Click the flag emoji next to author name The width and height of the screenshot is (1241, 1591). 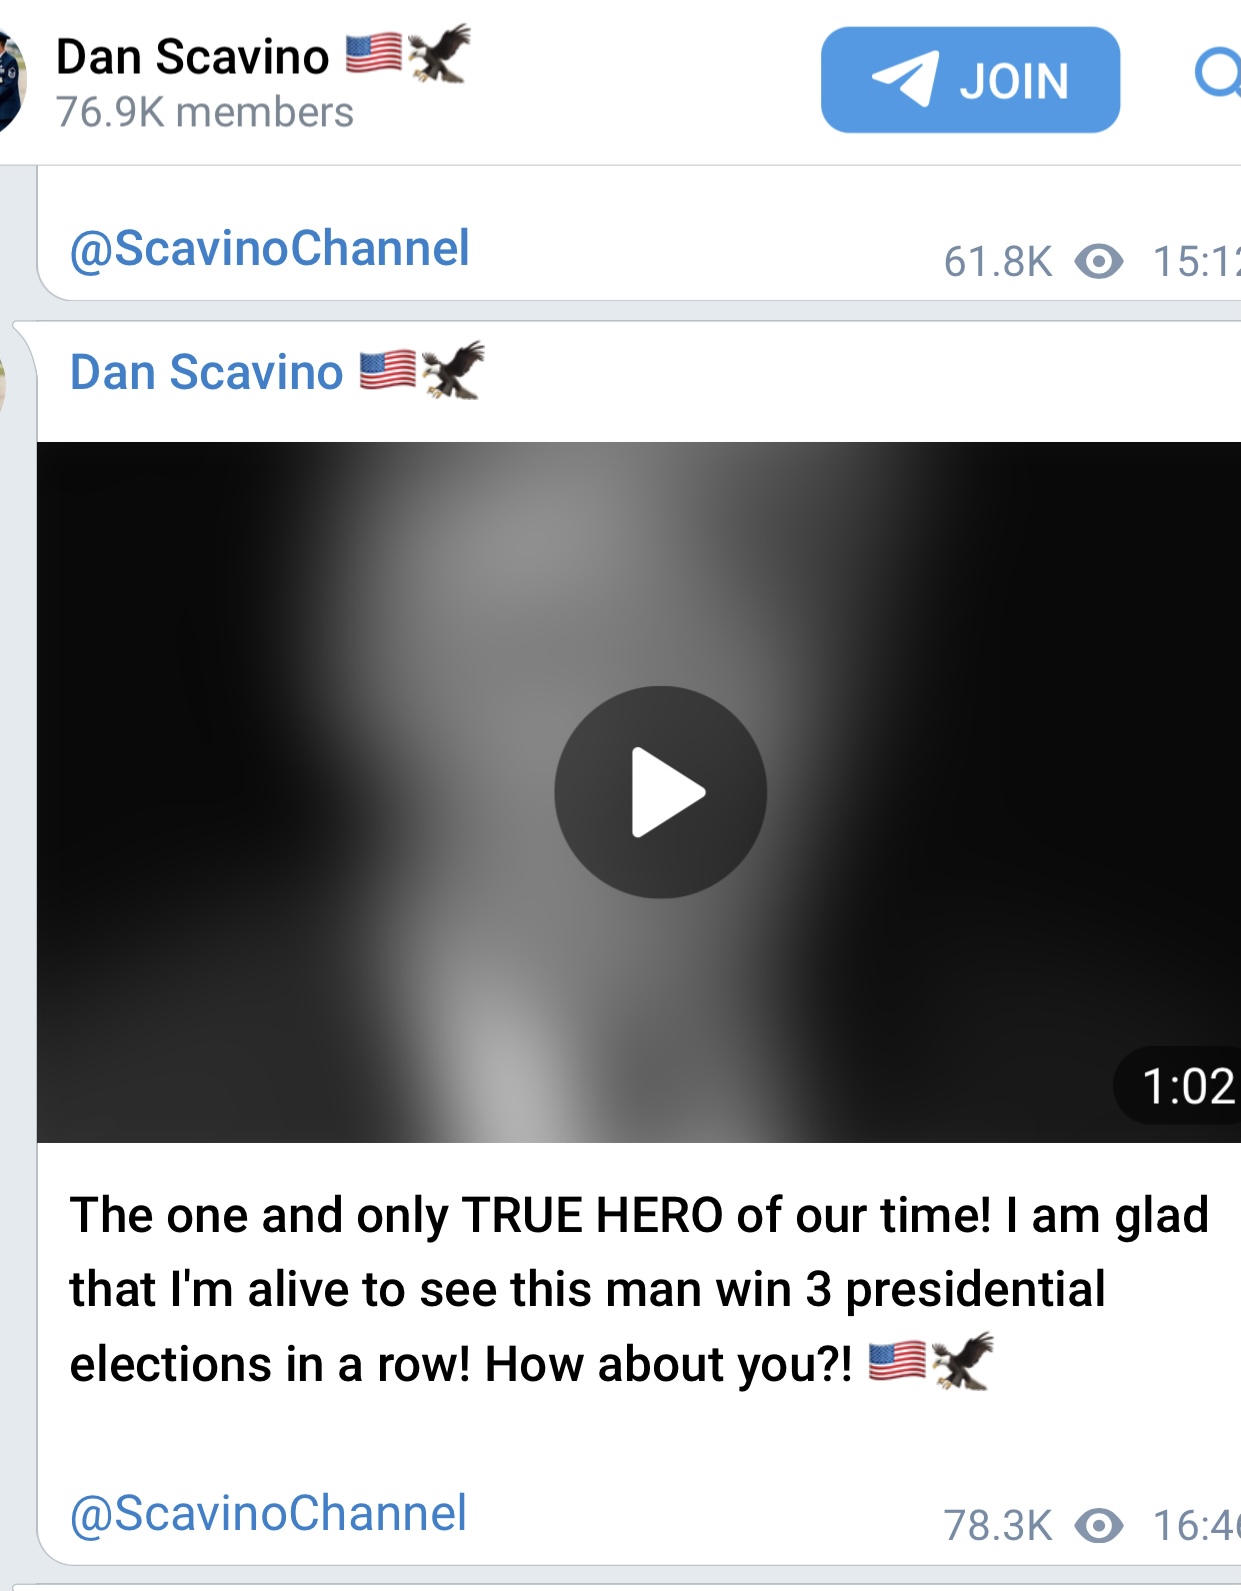tap(388, 370)
